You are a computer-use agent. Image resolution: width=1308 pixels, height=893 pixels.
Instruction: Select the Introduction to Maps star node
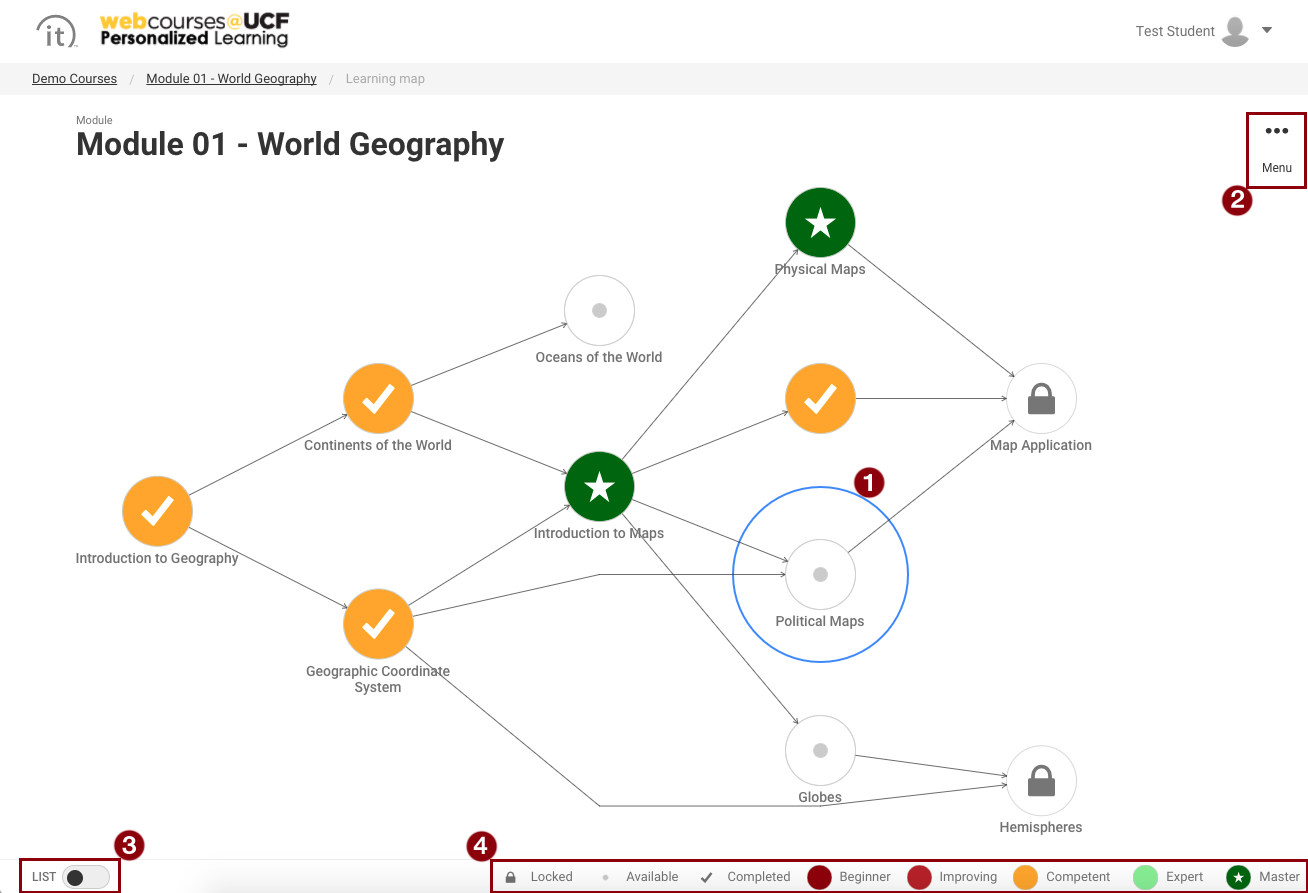599,487
